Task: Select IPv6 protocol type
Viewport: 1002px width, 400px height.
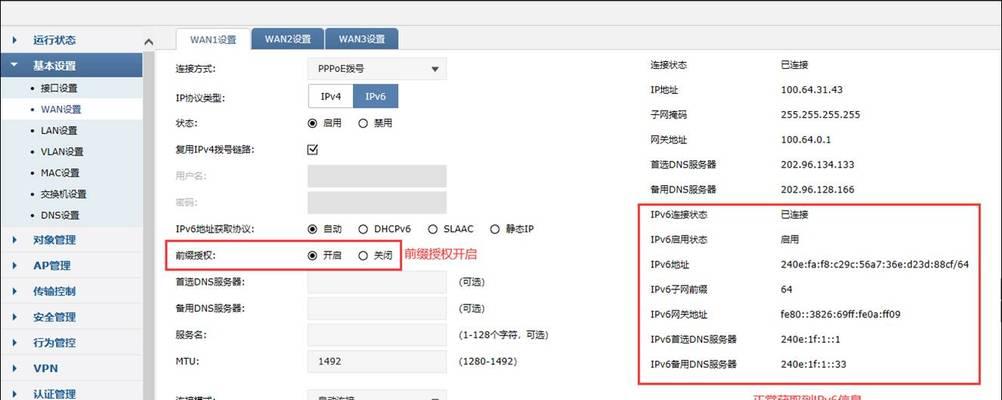Action: (376, 96)
